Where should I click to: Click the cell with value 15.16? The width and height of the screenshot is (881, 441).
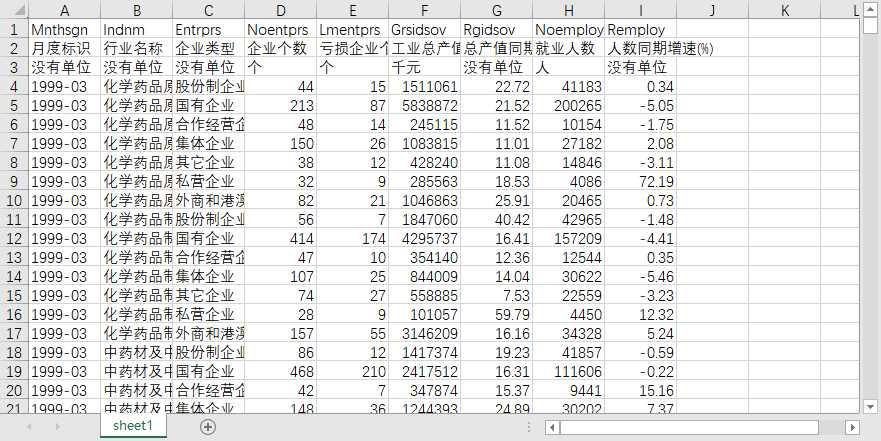641,390
